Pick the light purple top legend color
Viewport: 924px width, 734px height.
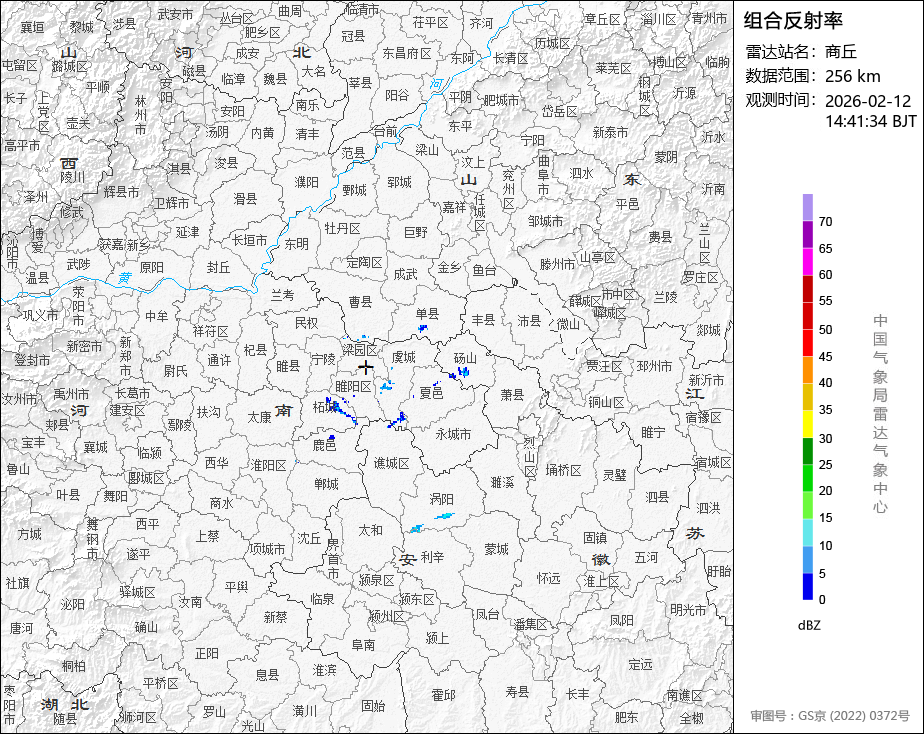tap(807, 207)
